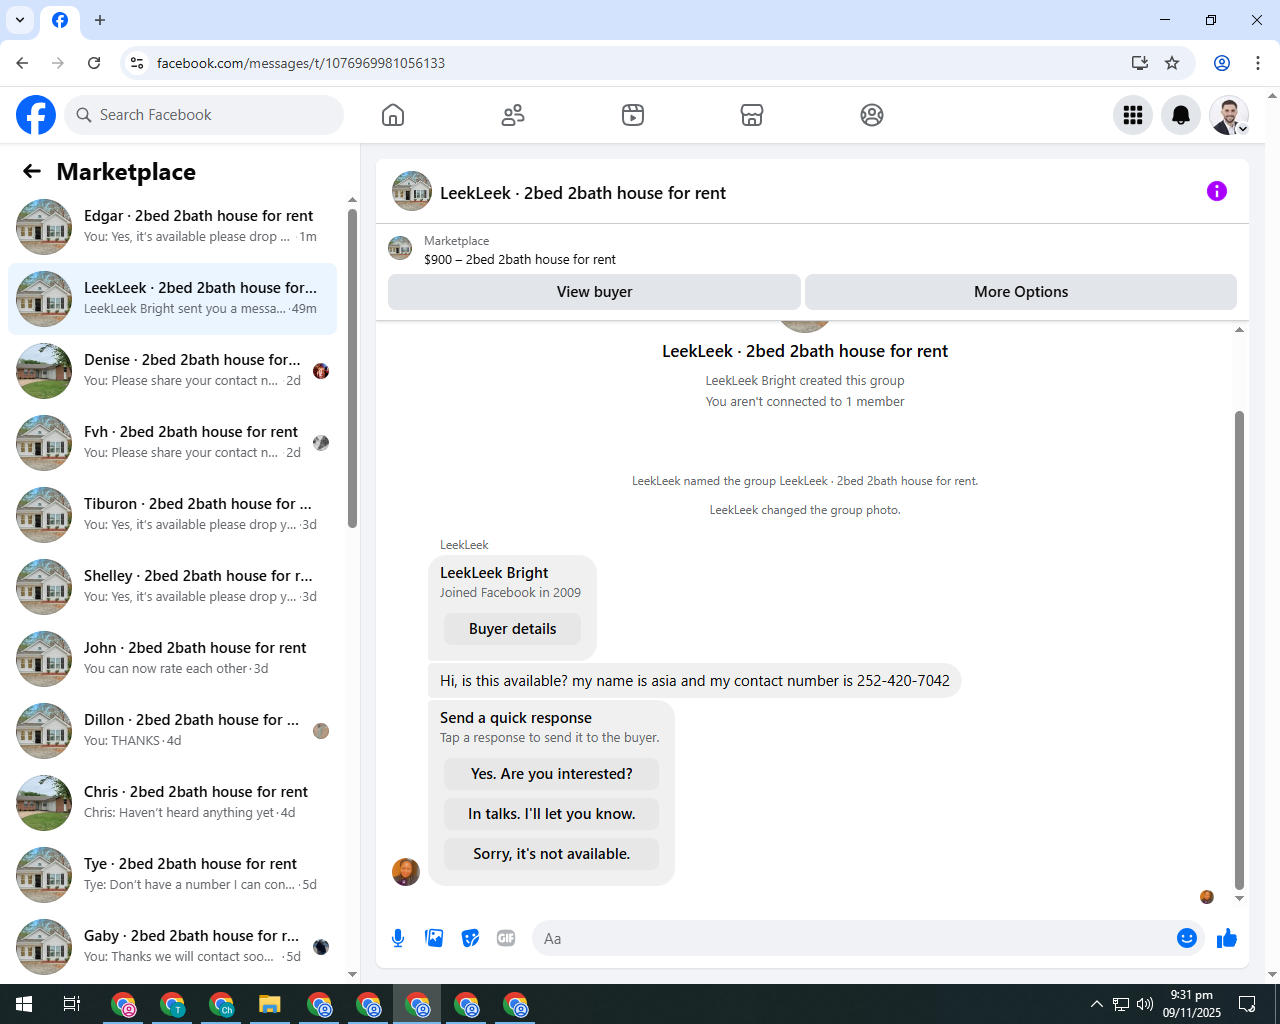Open File Explorer from taskbar
The image size is (1280, 1024).
click(270, 1004)
